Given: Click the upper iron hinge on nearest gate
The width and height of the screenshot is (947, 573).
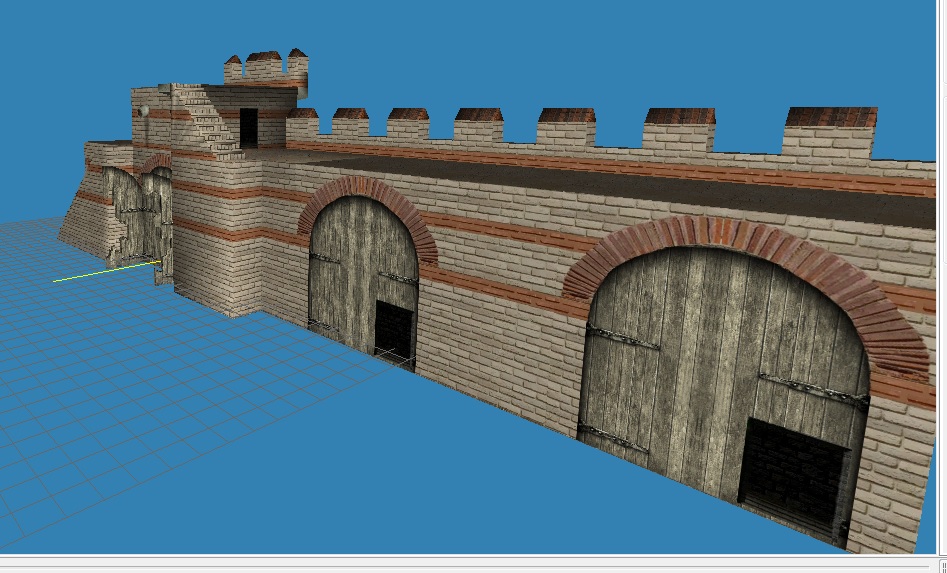Looking at the screenshot, I should click(622, 337).
